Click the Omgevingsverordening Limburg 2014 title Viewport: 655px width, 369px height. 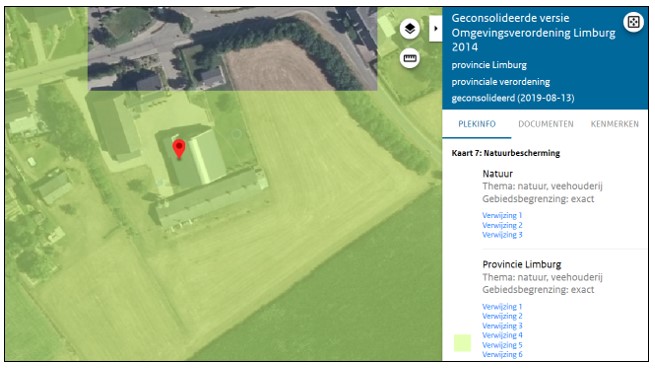click(x=533, y=33)
